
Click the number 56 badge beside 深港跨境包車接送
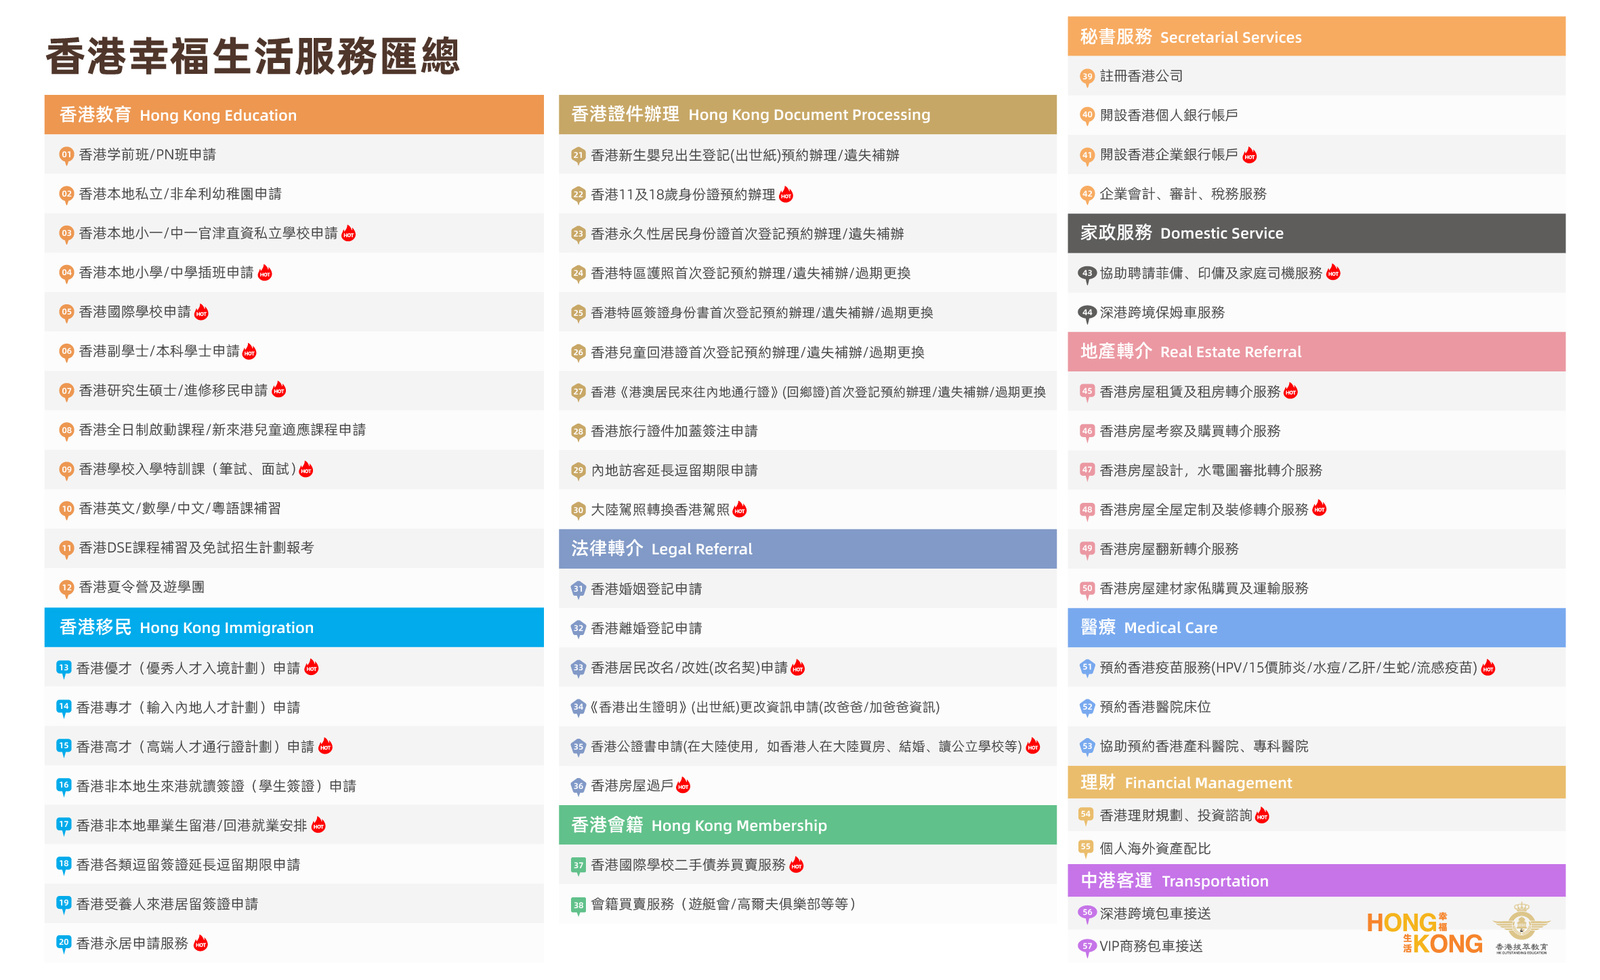[1087, 914]
